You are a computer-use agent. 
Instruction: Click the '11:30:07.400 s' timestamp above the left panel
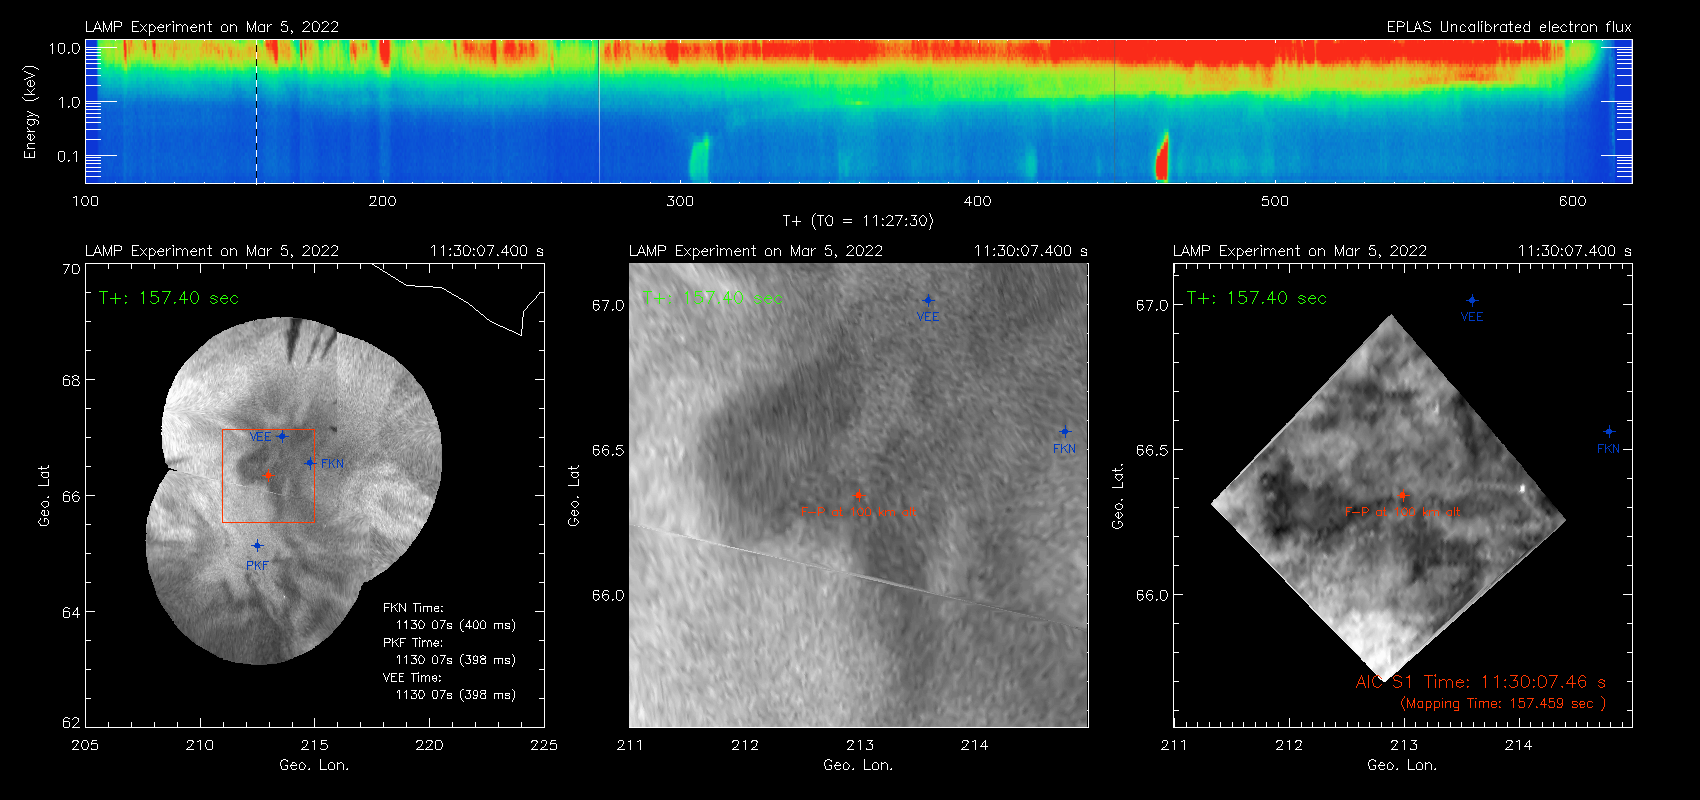point(487,251)
